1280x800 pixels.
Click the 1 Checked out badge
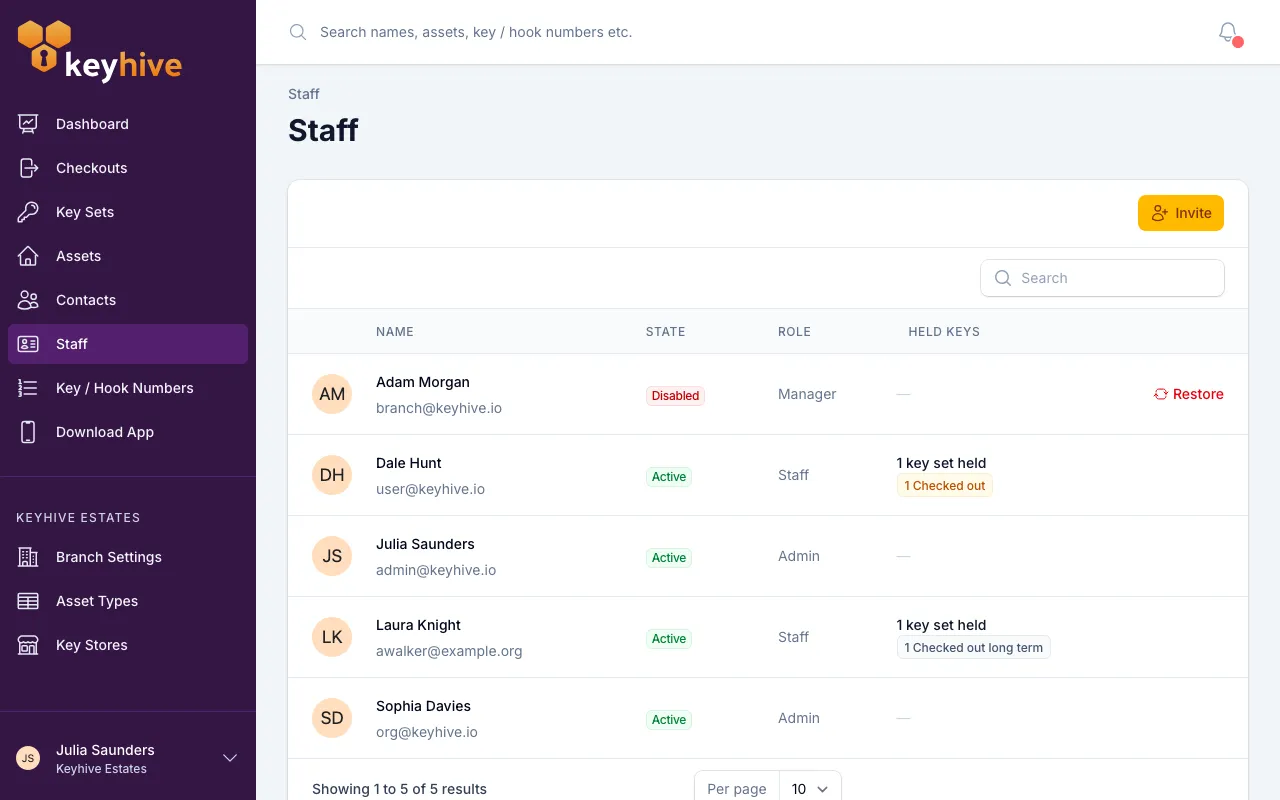coord(945,486)
